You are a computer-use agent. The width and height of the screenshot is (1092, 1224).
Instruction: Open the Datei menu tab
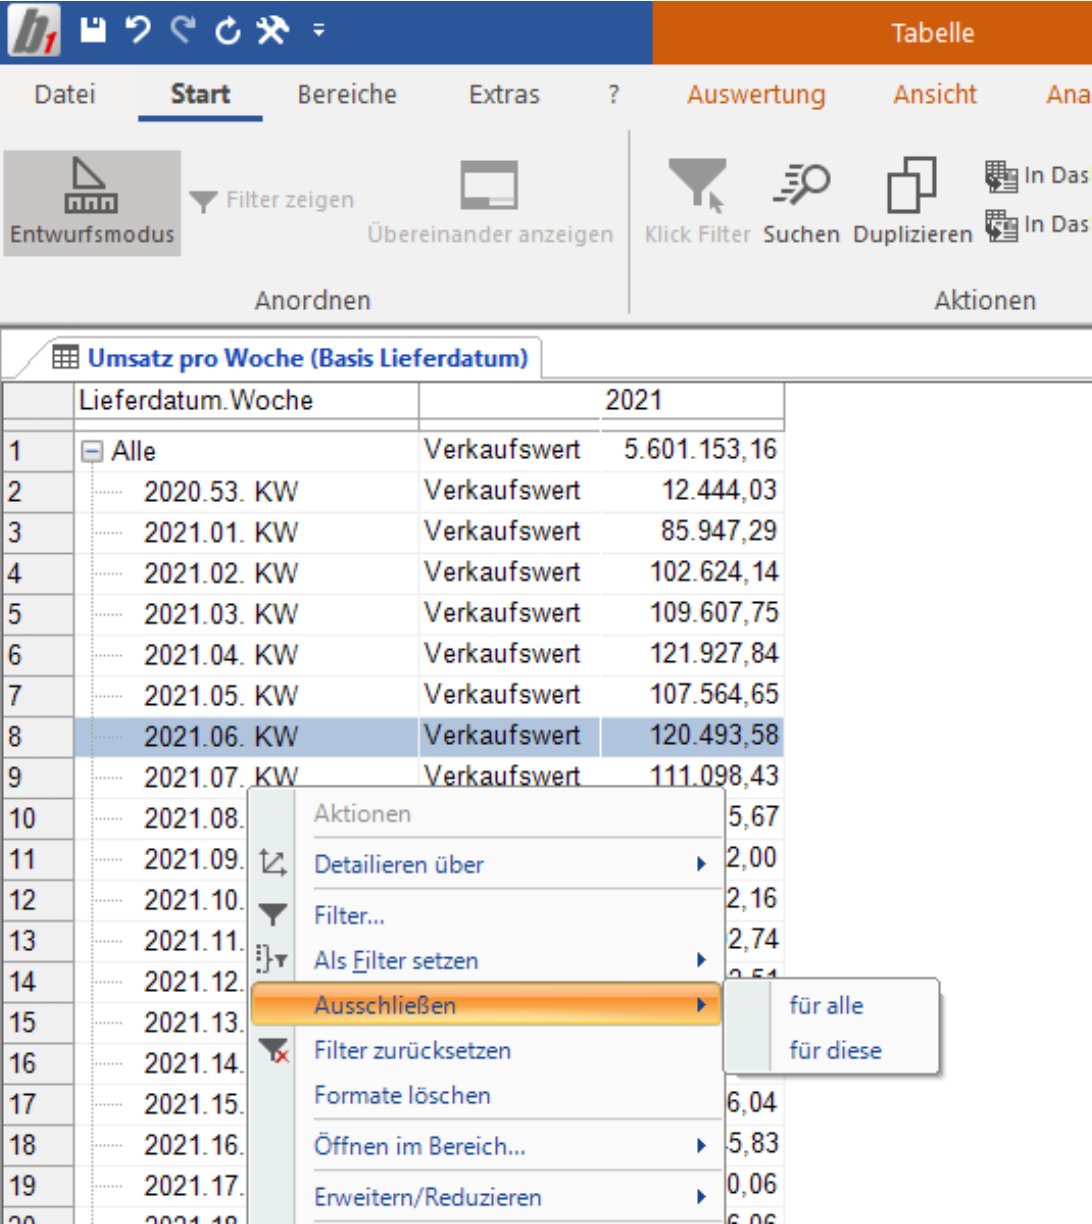pyautogui.click(x=65, y=95)
